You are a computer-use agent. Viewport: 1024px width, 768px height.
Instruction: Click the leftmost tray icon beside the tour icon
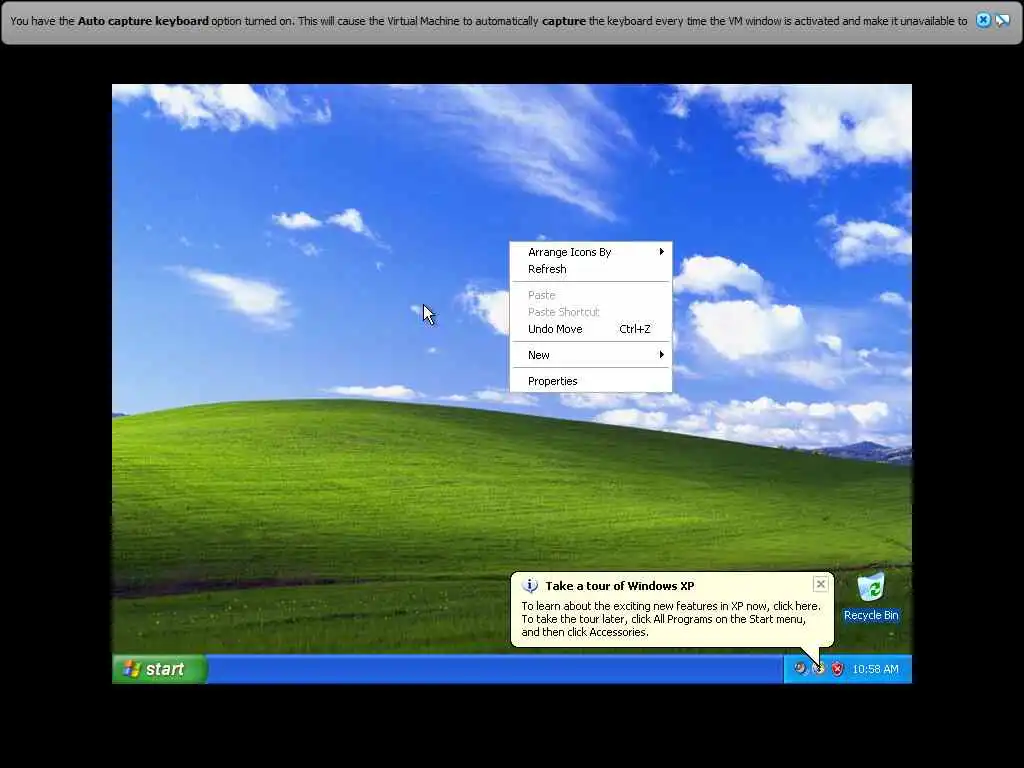800,668
